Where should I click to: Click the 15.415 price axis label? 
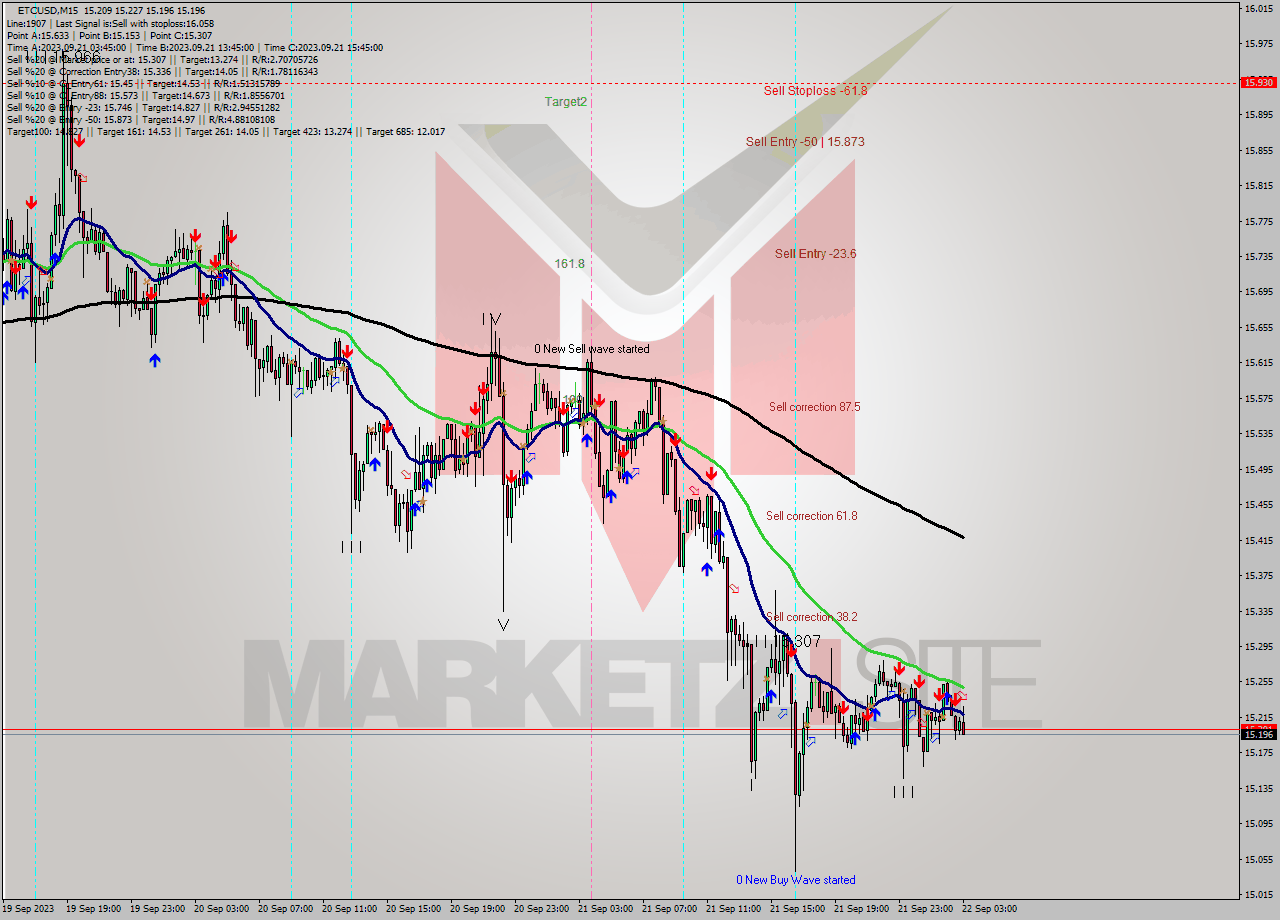point(1257,540)
